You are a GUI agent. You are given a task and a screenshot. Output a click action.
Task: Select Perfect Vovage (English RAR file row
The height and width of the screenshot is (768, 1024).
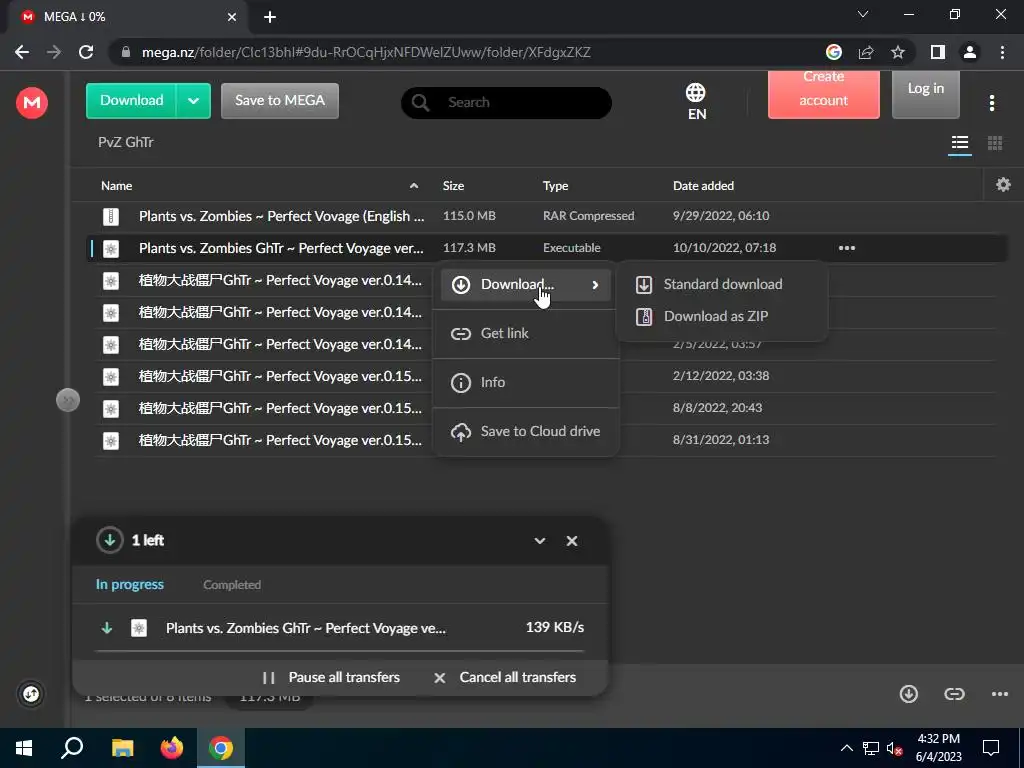click(x=545, y=216)
